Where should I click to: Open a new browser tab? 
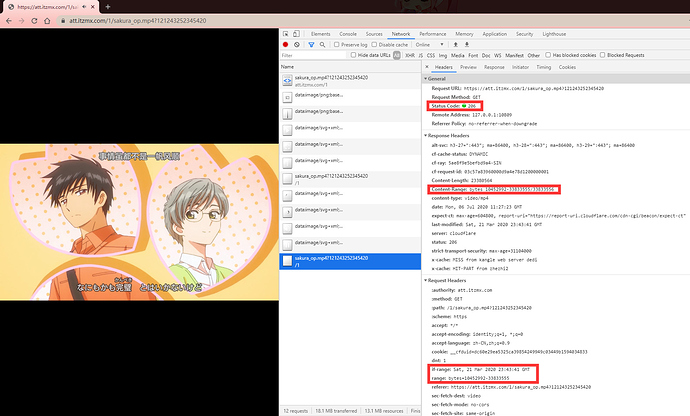108,7
